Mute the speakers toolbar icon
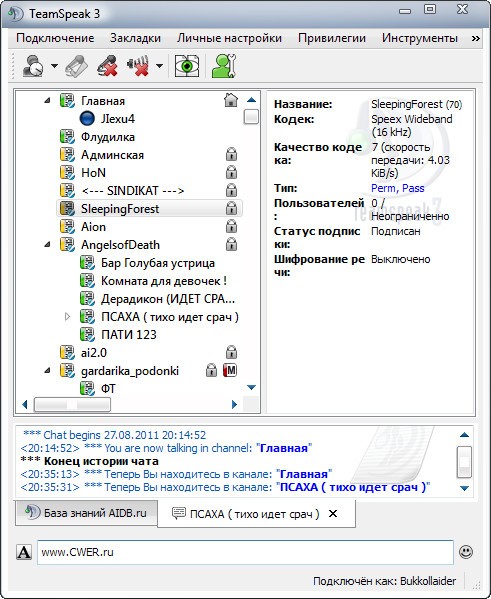Viewport: 491px width, 599px height. (x=138, y=66)
